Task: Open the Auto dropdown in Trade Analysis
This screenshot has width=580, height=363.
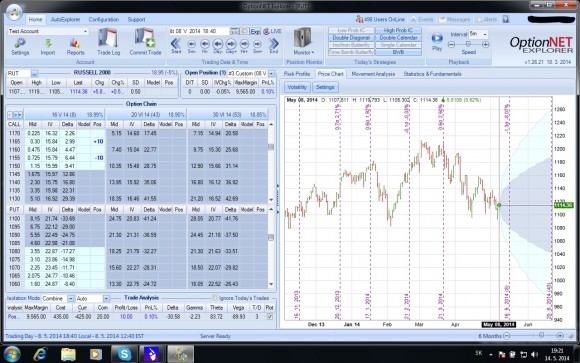Action: click(x=106, y=298)
